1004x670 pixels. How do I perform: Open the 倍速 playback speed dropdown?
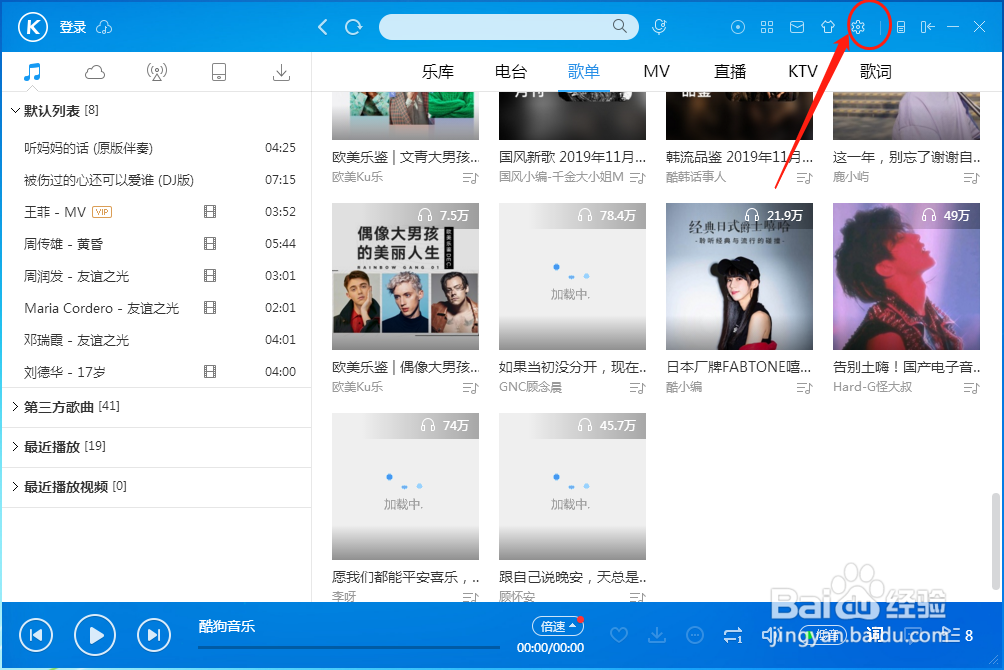(x=558, y=625)
